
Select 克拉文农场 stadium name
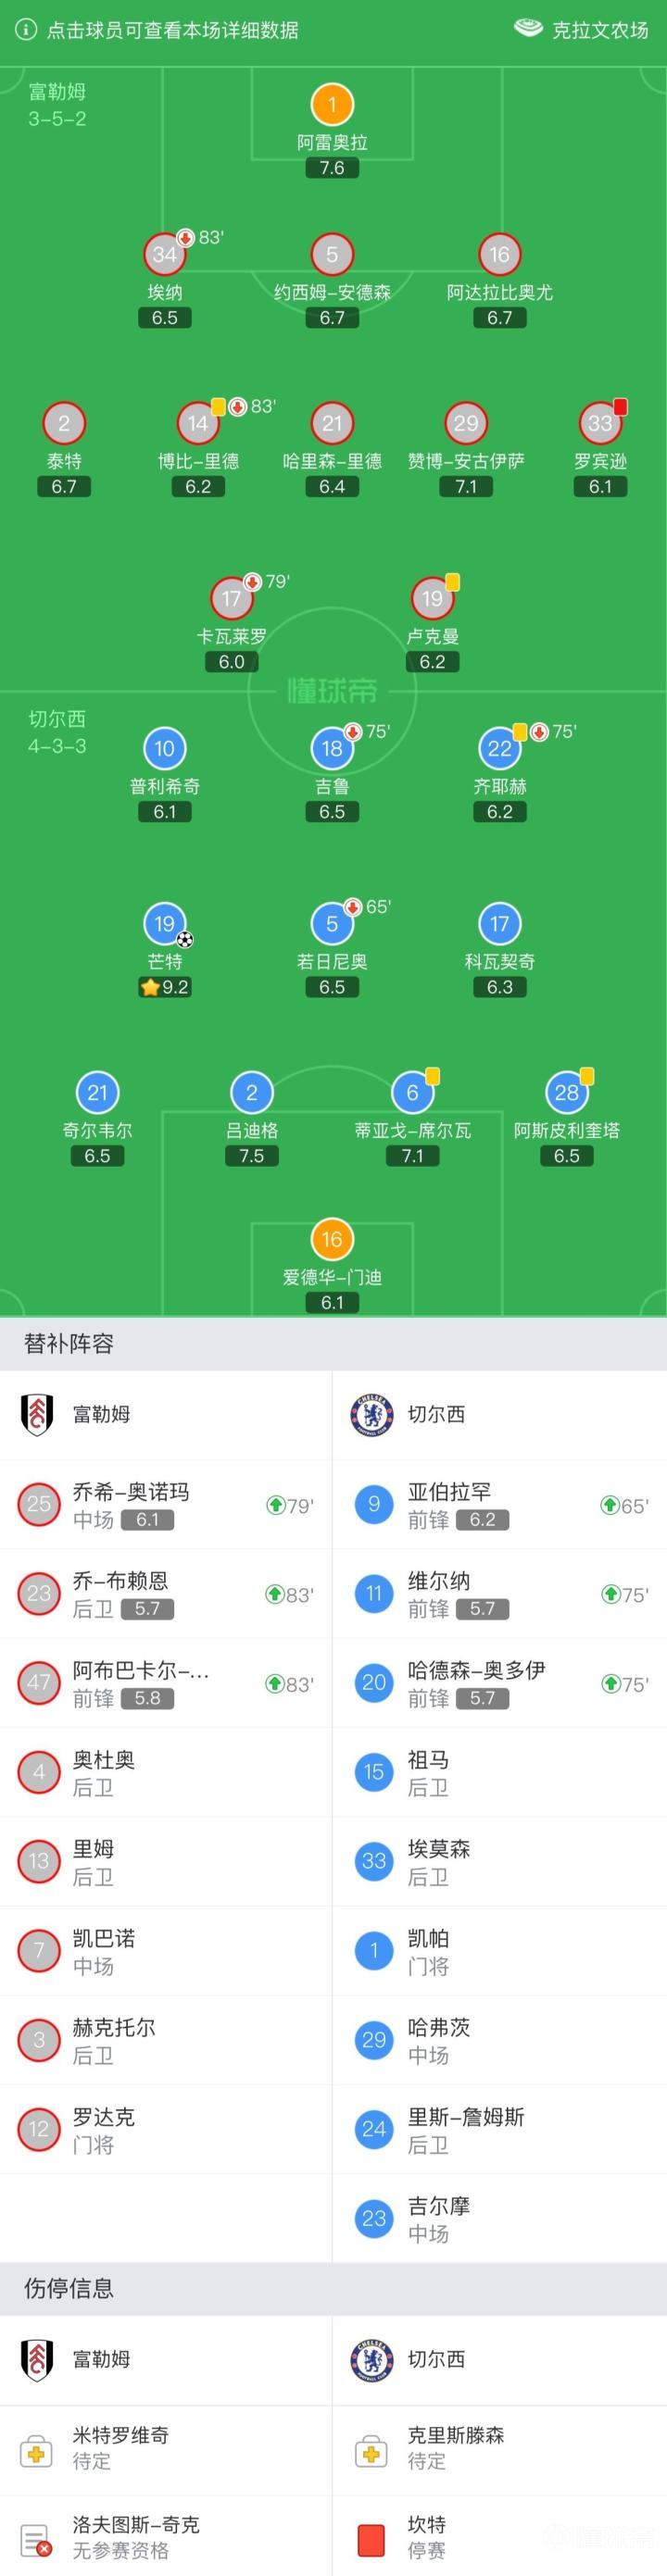tap(600, 30)
